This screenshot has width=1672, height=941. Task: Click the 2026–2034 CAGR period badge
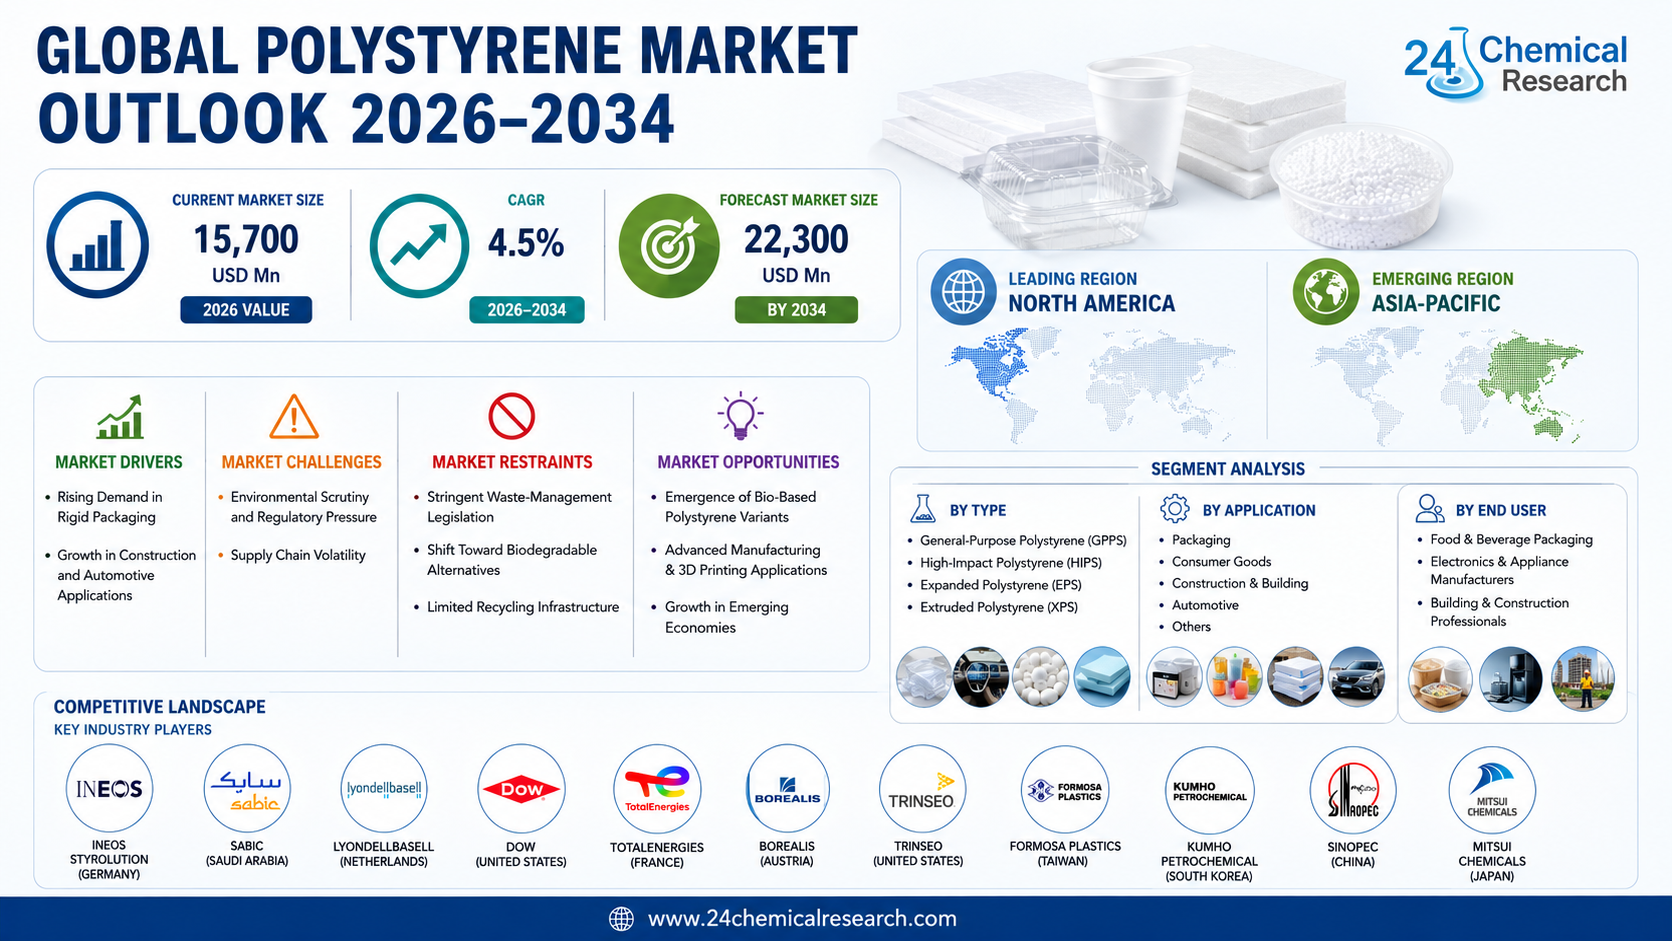[527, 310]
